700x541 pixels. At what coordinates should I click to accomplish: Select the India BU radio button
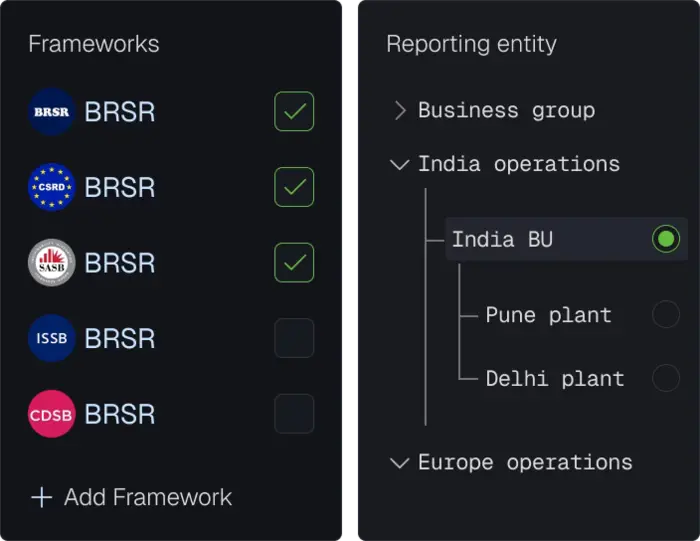click(x=666, y=239)
